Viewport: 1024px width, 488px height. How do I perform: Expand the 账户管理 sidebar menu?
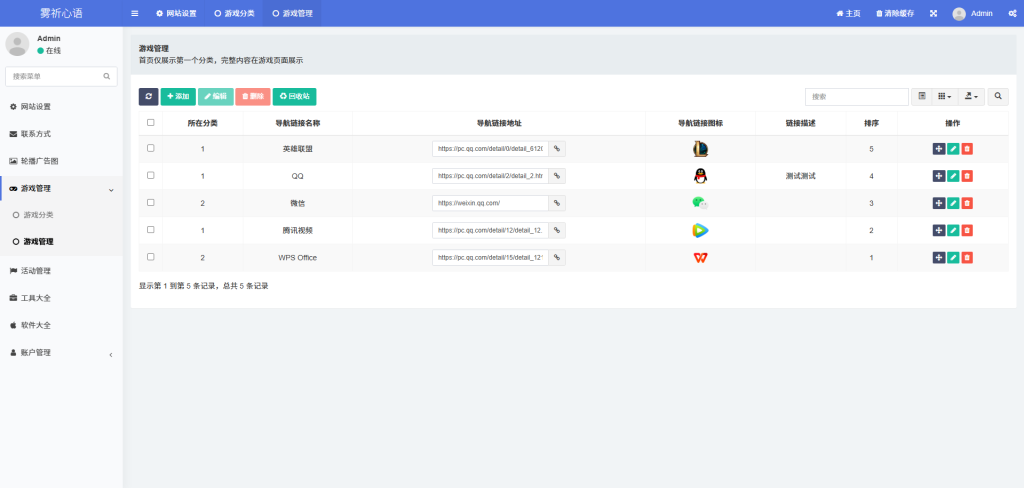(61, 353)
